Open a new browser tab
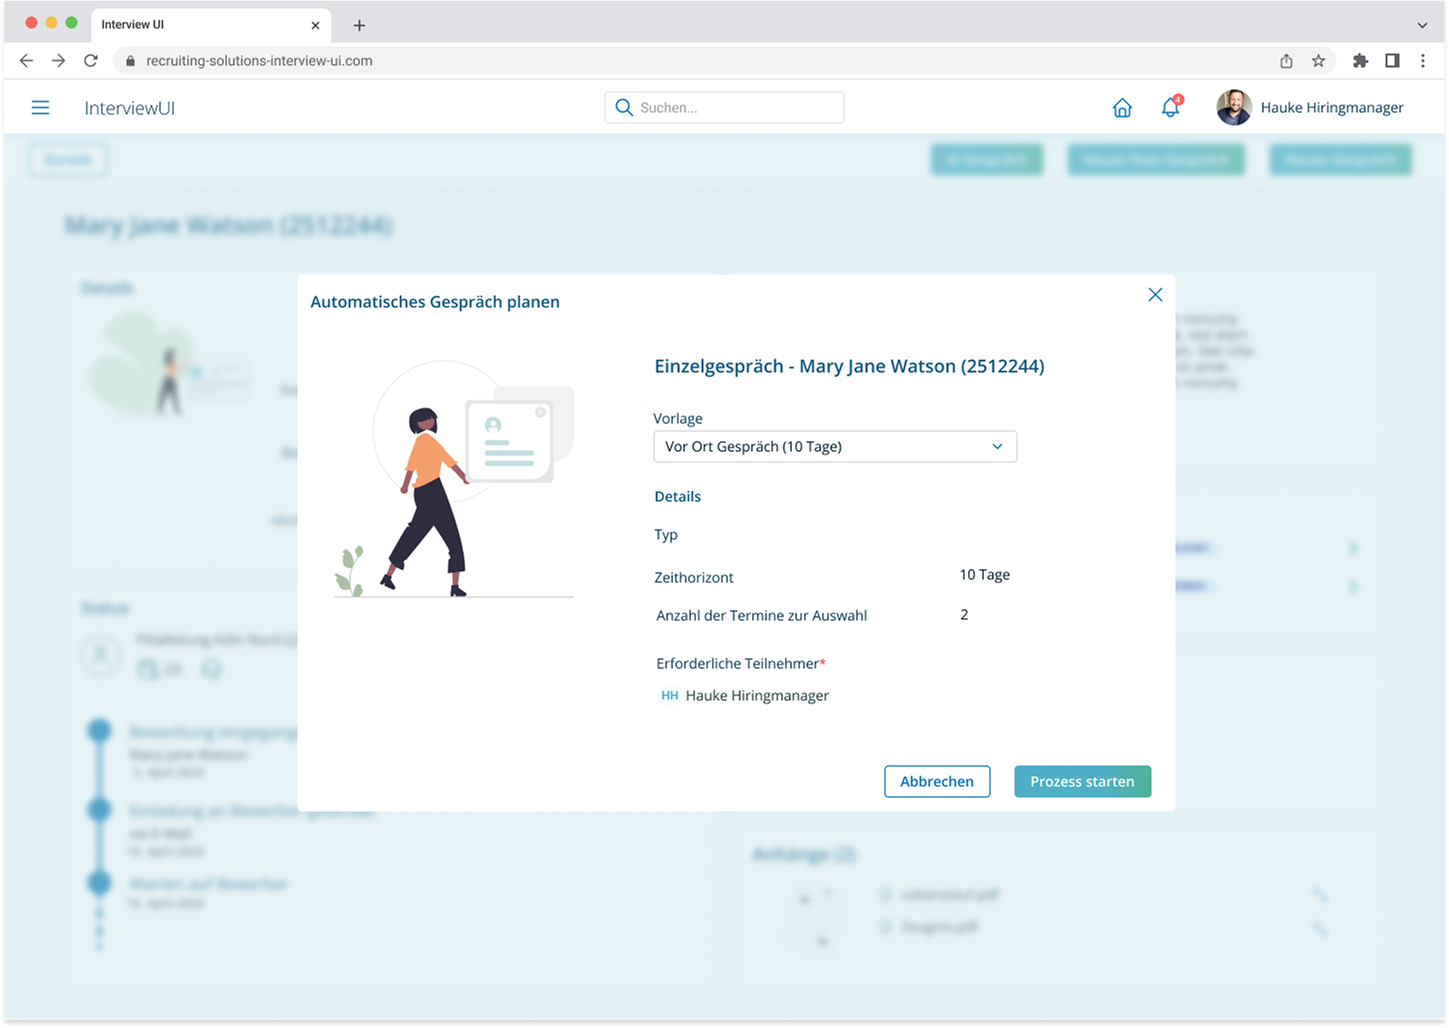Viewport: 1449px width, 1028px height. click(x=359, y=25)
